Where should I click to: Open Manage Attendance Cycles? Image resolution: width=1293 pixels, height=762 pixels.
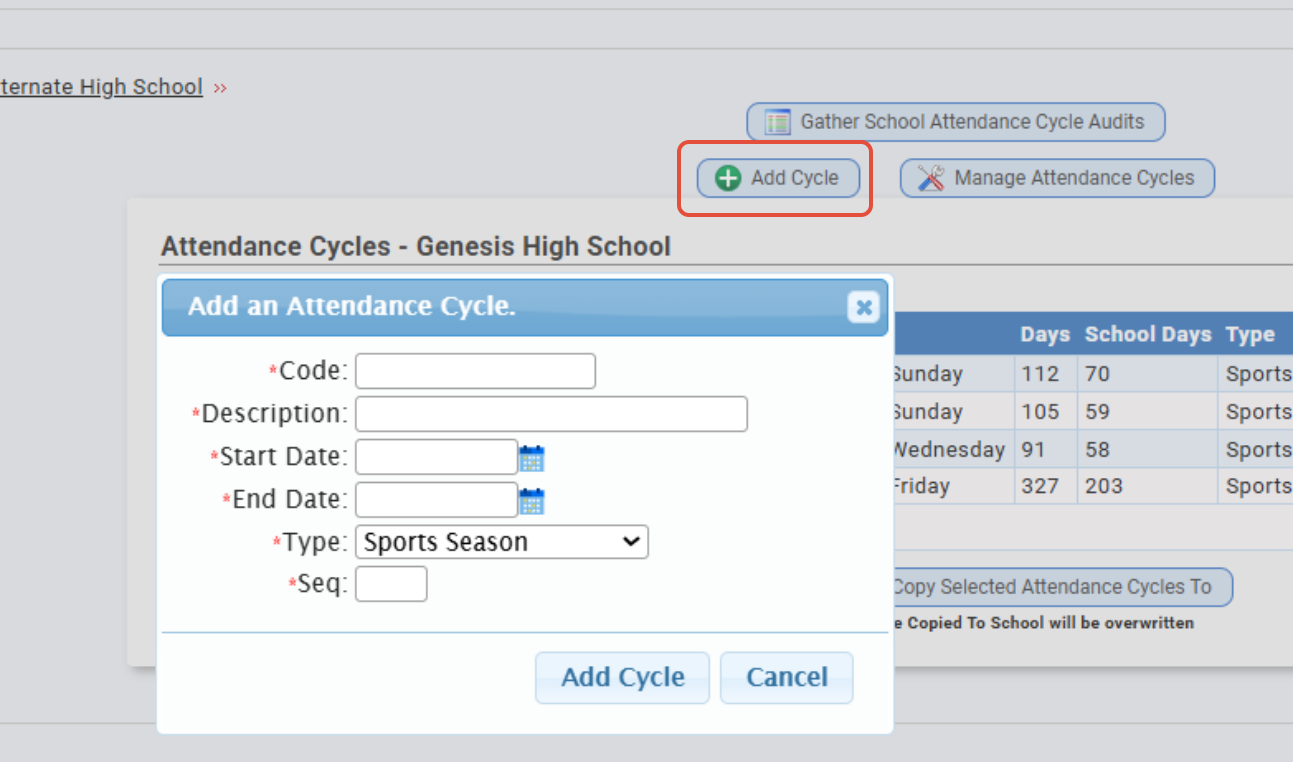[1057, 178]
